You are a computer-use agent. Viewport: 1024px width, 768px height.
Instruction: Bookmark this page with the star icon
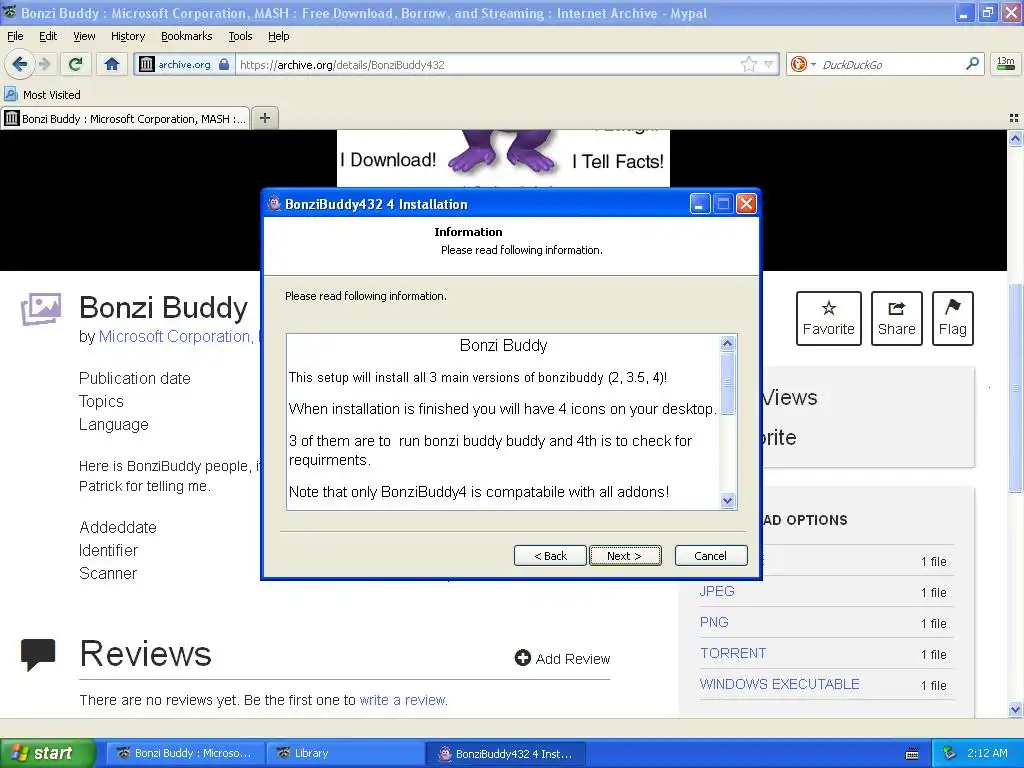coord(748,64)
